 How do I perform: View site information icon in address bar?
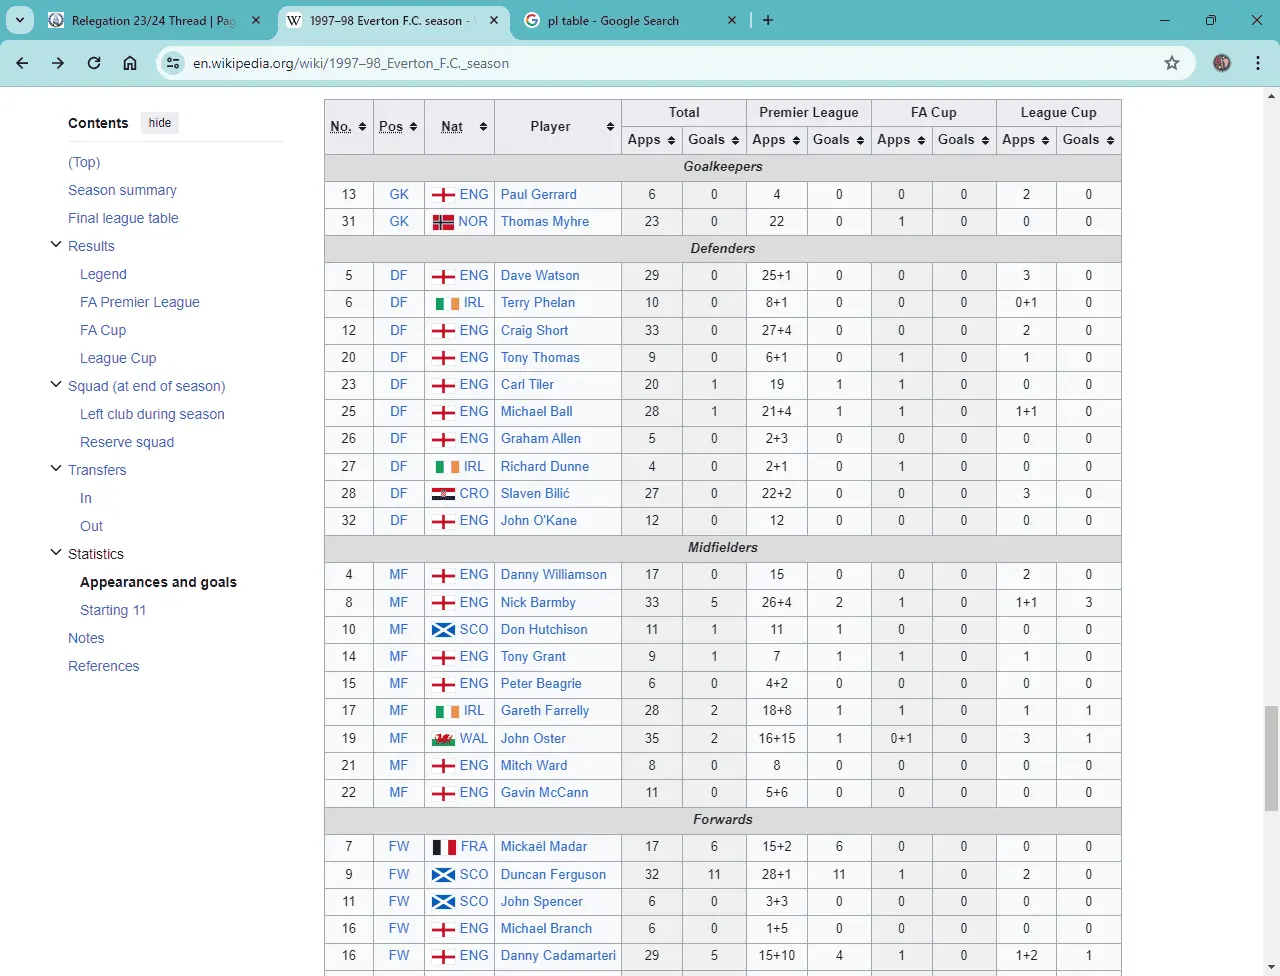pyautogui.click(x=174, y=63)
